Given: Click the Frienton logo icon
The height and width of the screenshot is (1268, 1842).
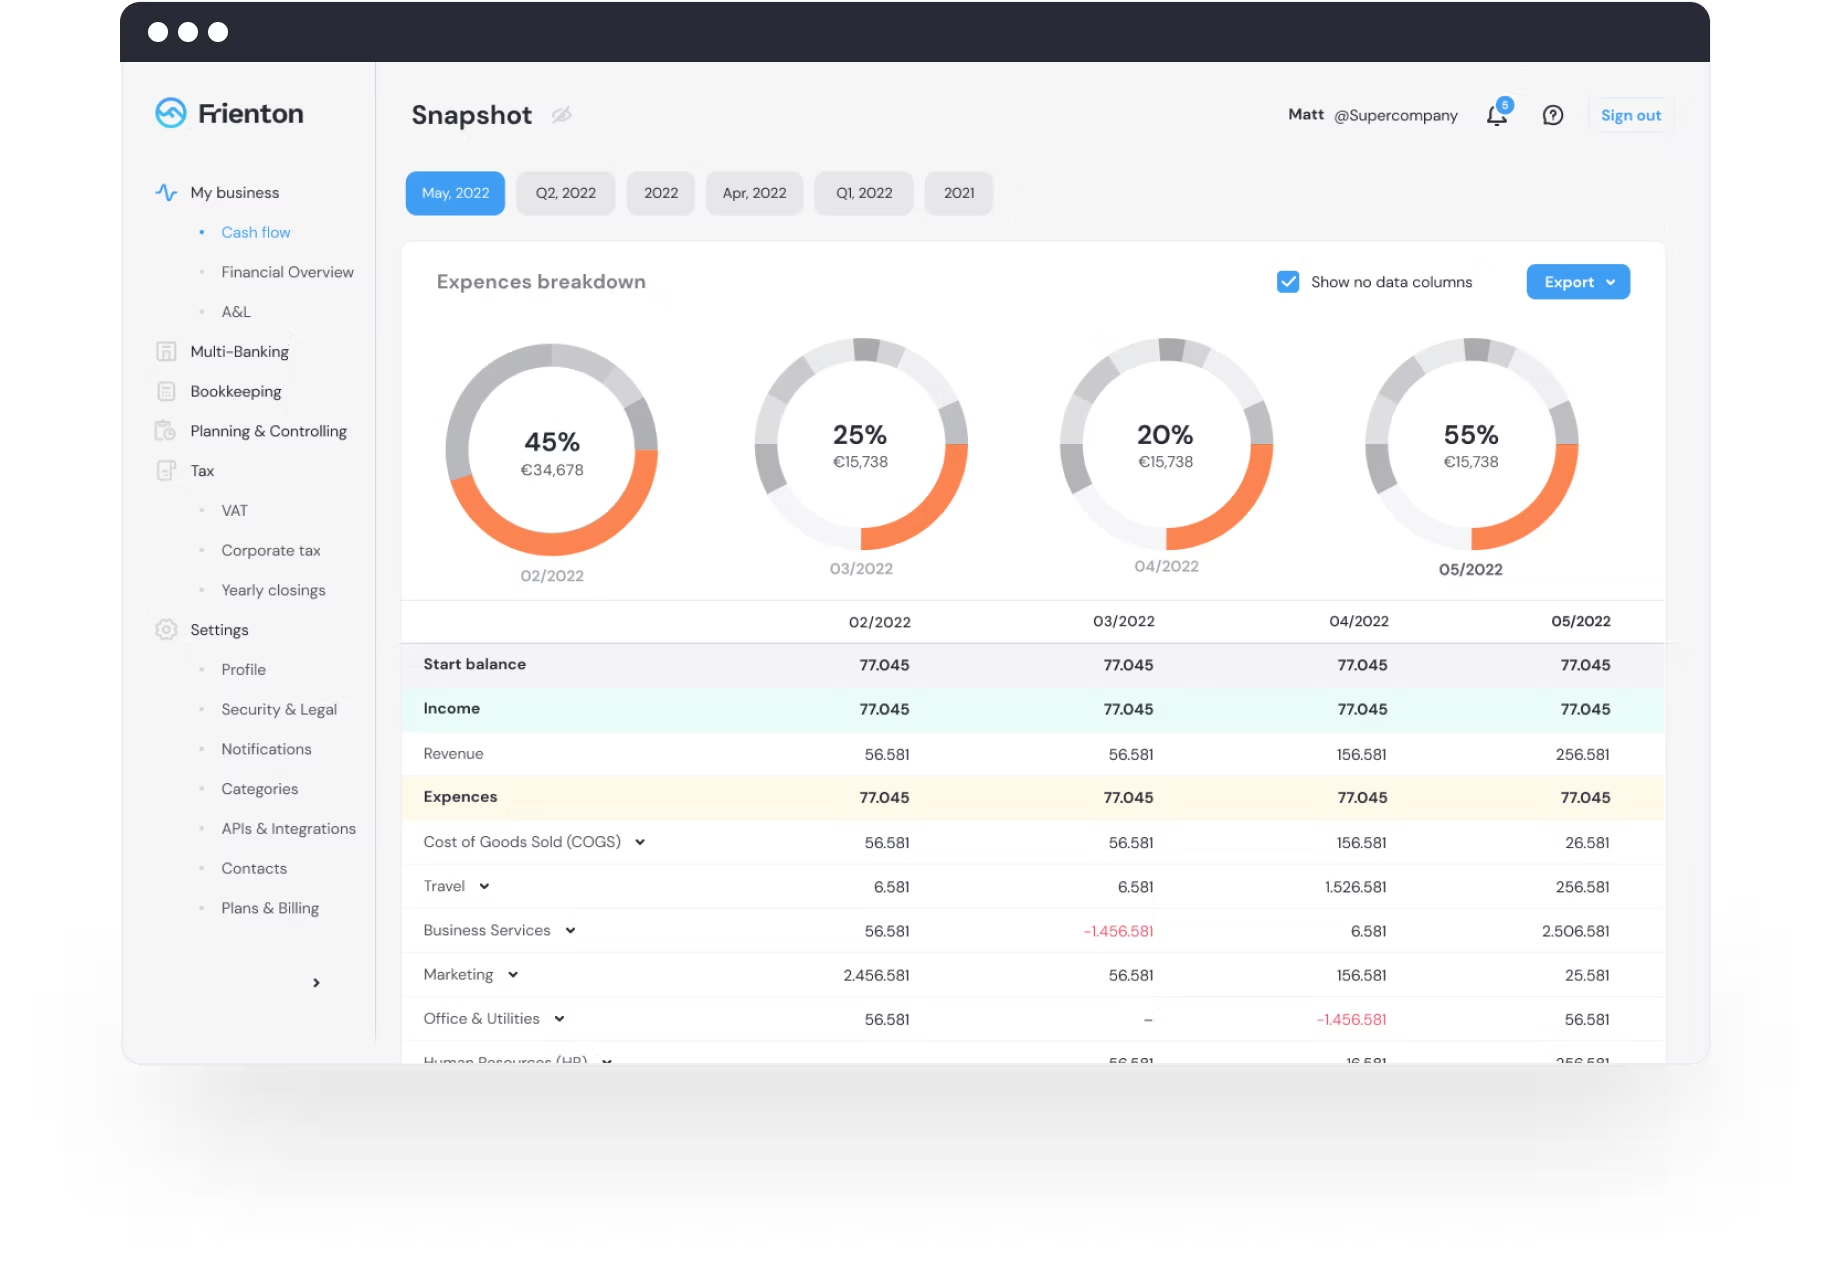Looking at the screenshot, I should (x=171, y=113).
